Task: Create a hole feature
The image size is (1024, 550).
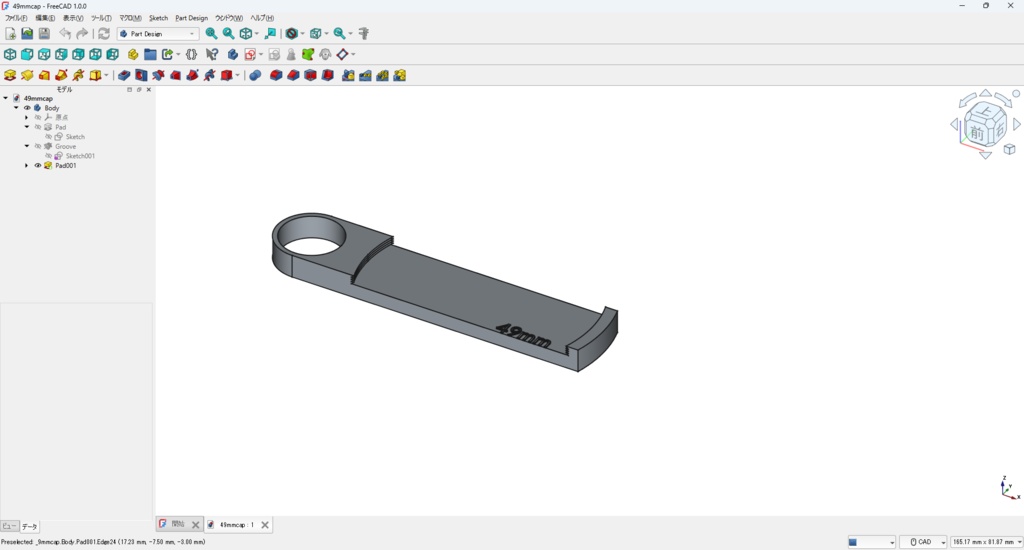Action: click(x=141, y=75)
